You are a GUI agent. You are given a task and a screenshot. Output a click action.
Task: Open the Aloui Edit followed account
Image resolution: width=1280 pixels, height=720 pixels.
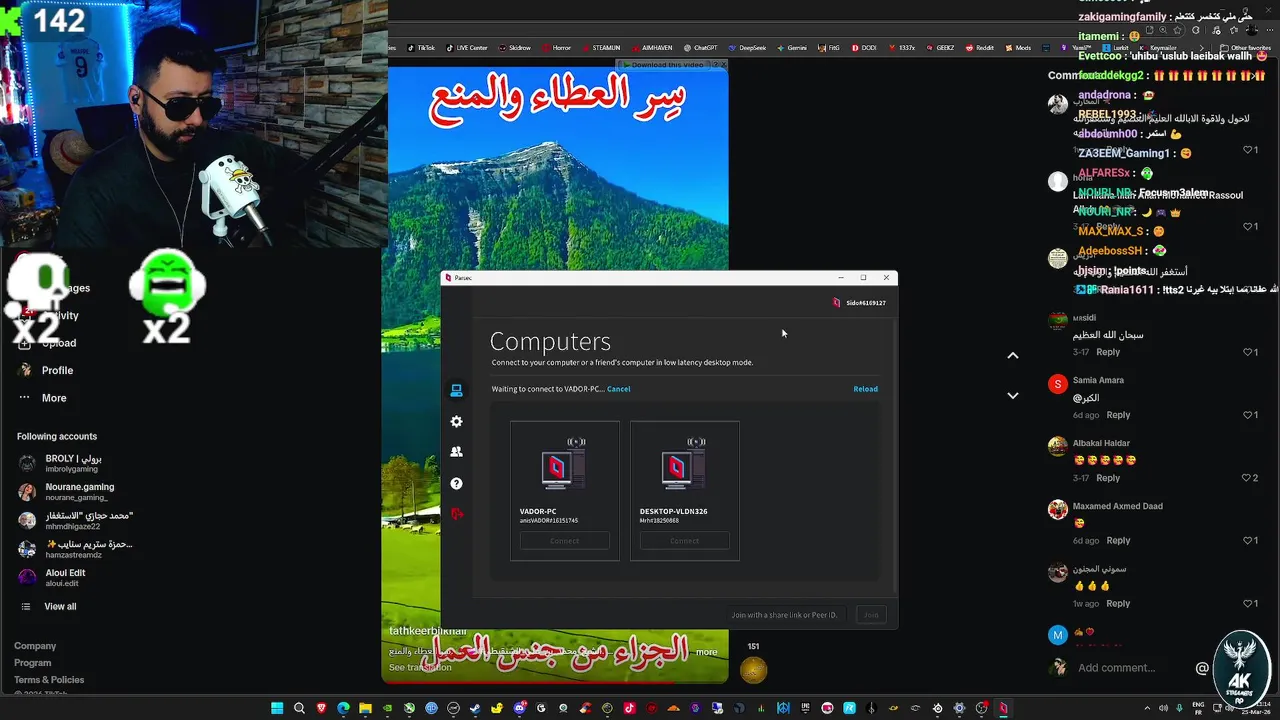tap(54, 577)
